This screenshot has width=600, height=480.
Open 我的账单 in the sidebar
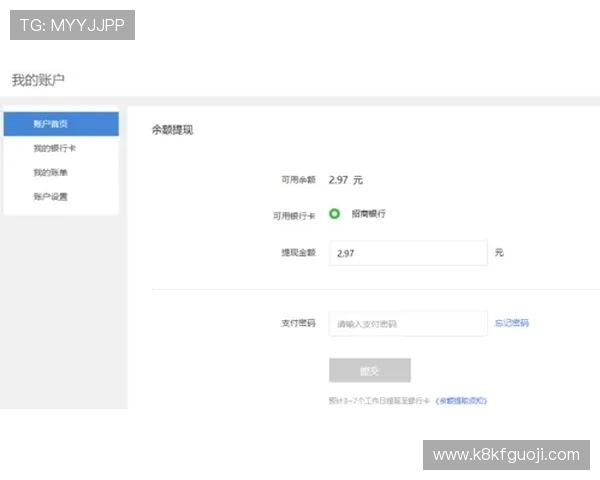point(50,173)
